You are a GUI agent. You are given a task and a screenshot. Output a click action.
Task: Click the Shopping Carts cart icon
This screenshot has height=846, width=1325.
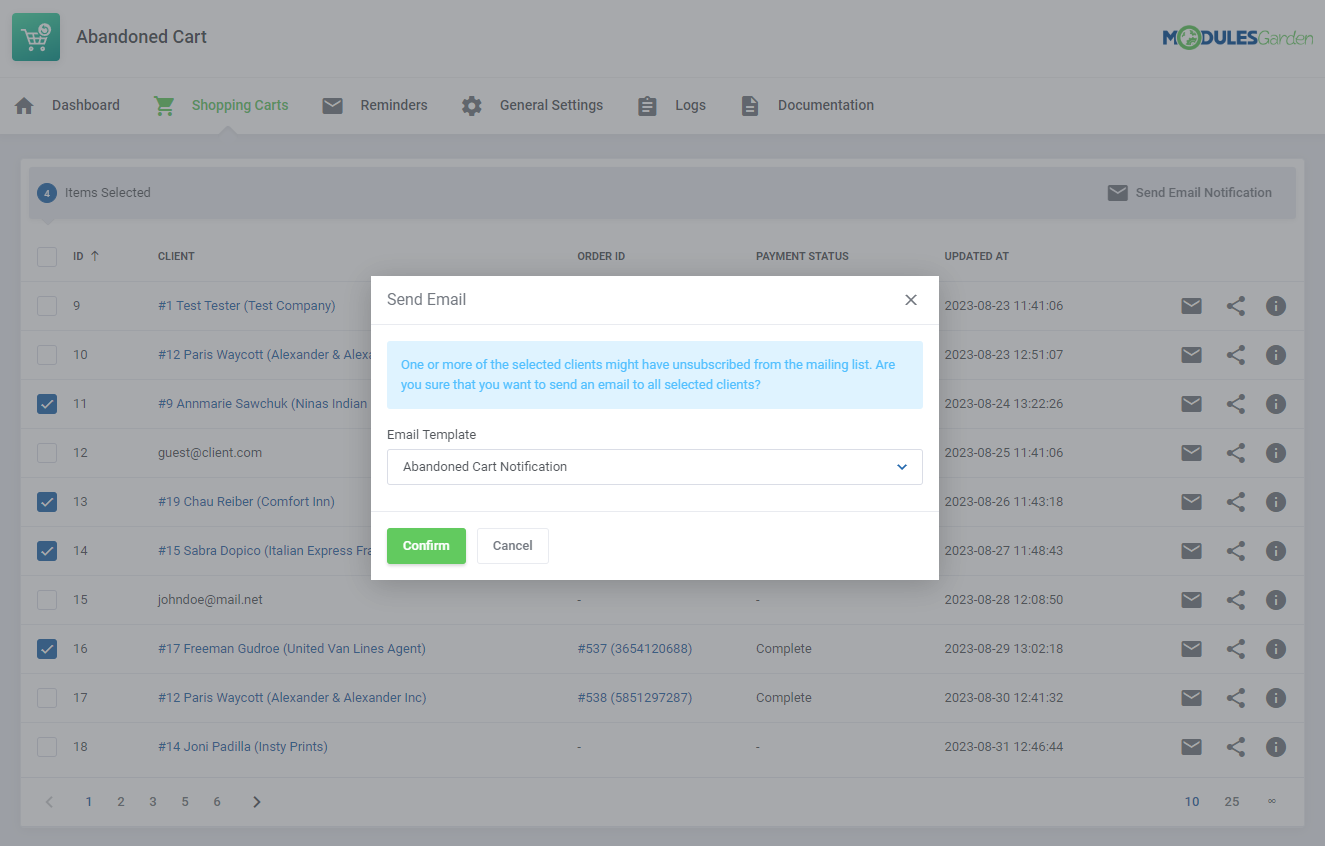tap(163, 104)
